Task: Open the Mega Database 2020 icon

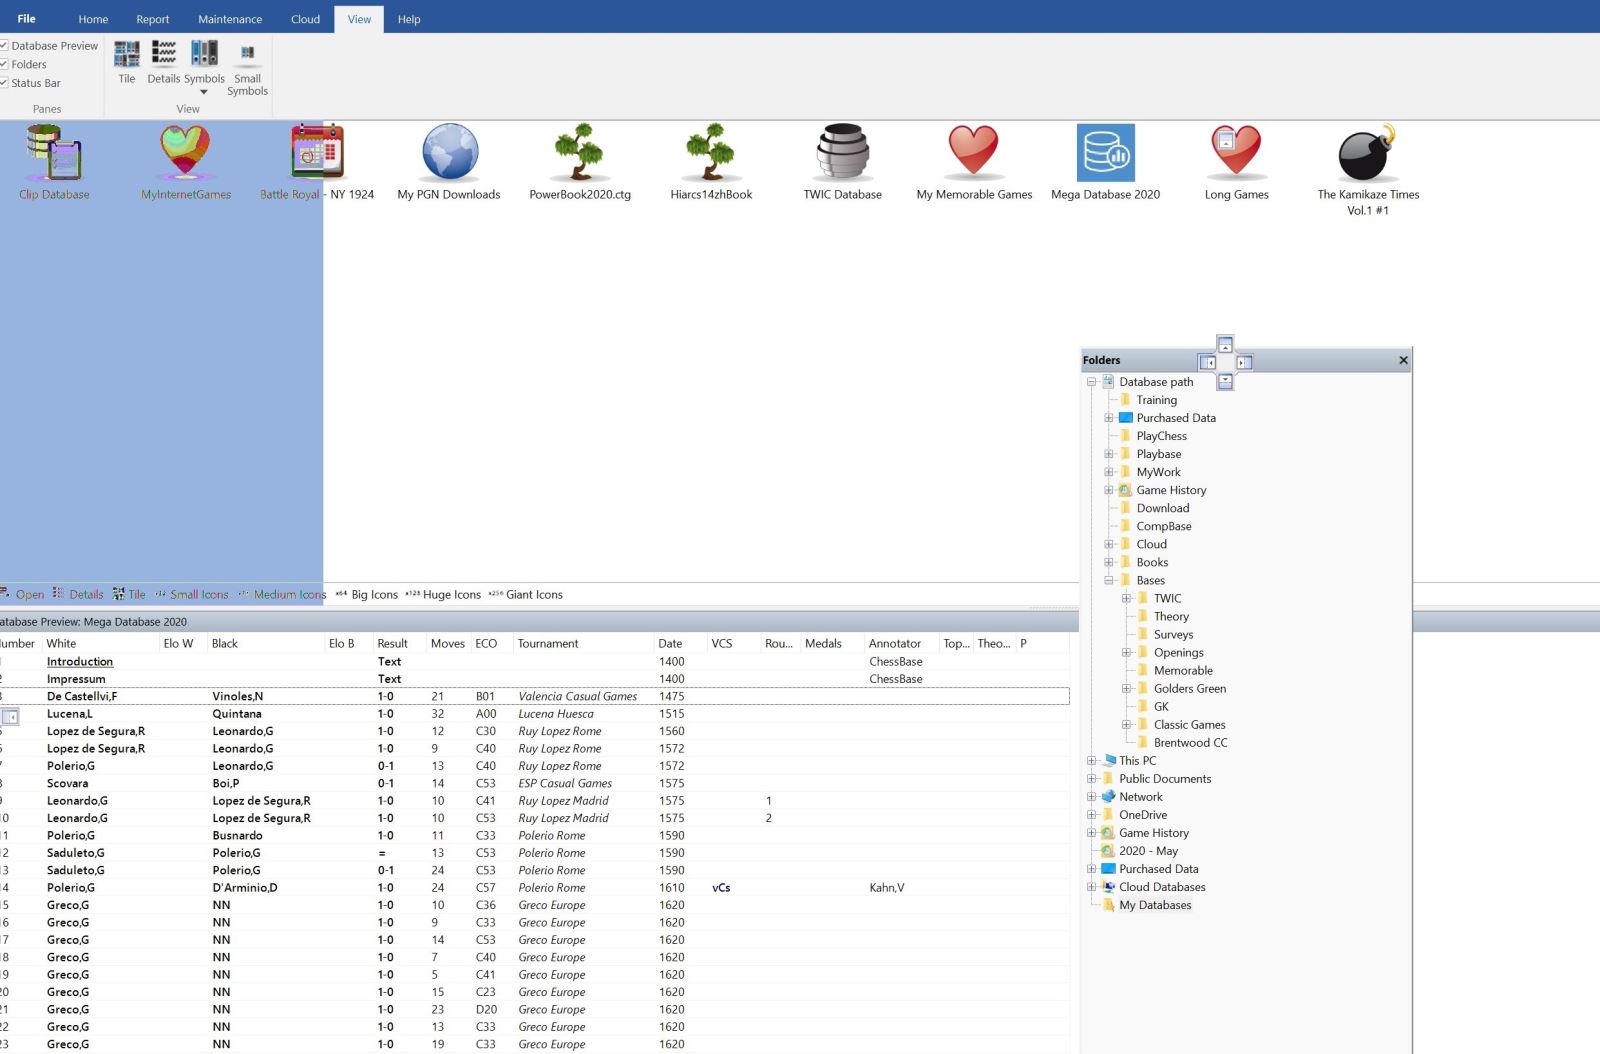Action: click(1105, 153)
